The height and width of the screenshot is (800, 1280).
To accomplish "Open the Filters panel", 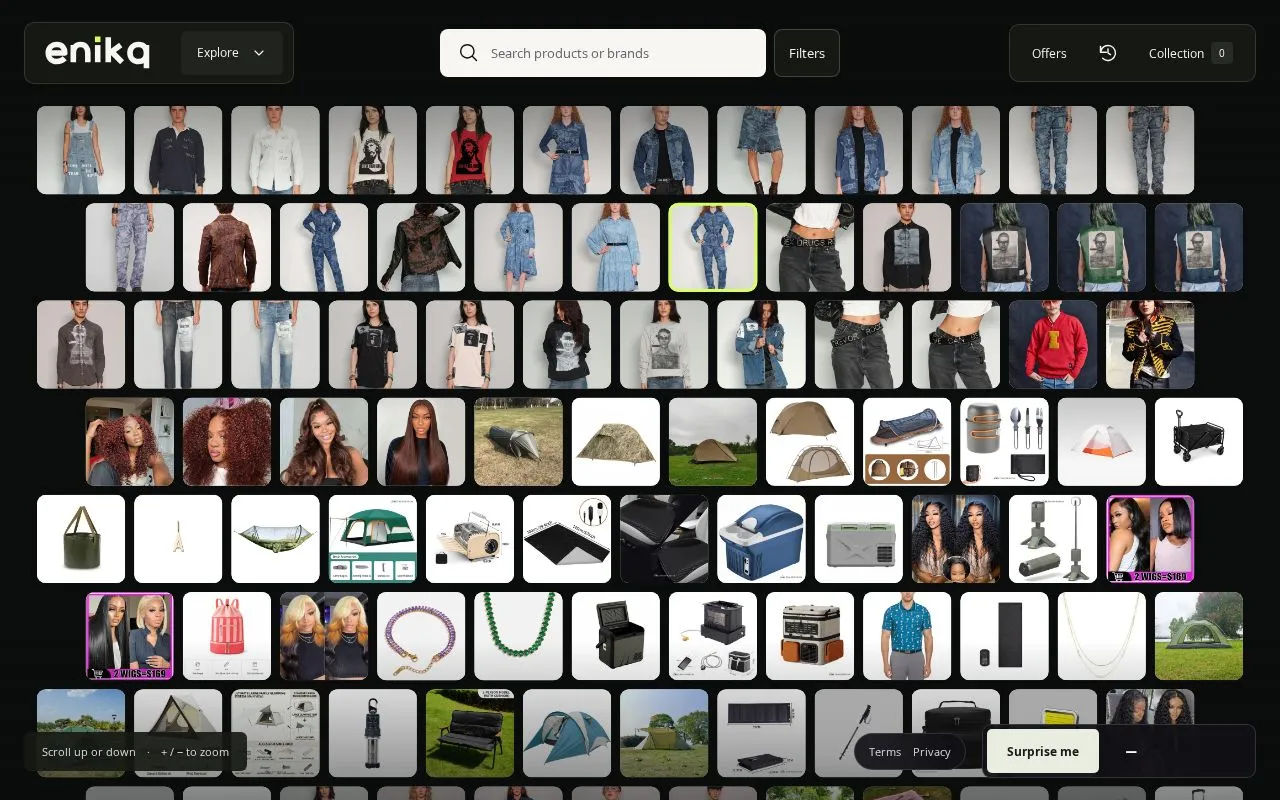I will point(807,53).
